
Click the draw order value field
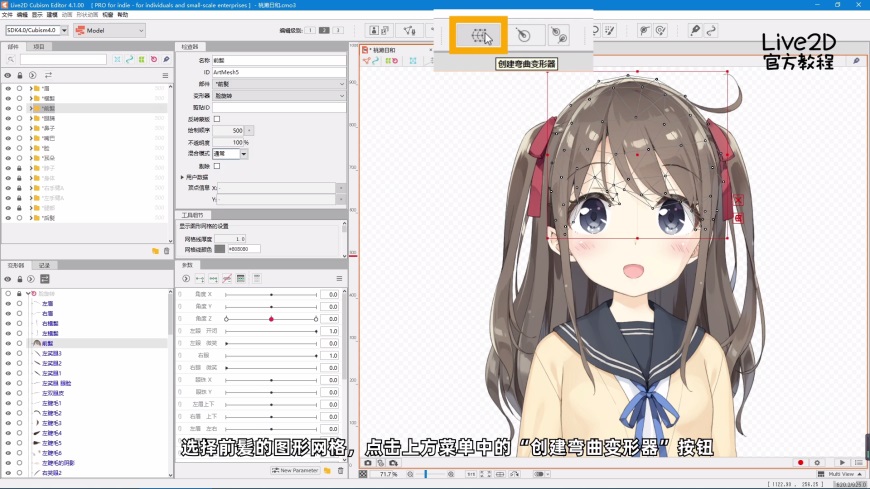(x=228, y=130)
